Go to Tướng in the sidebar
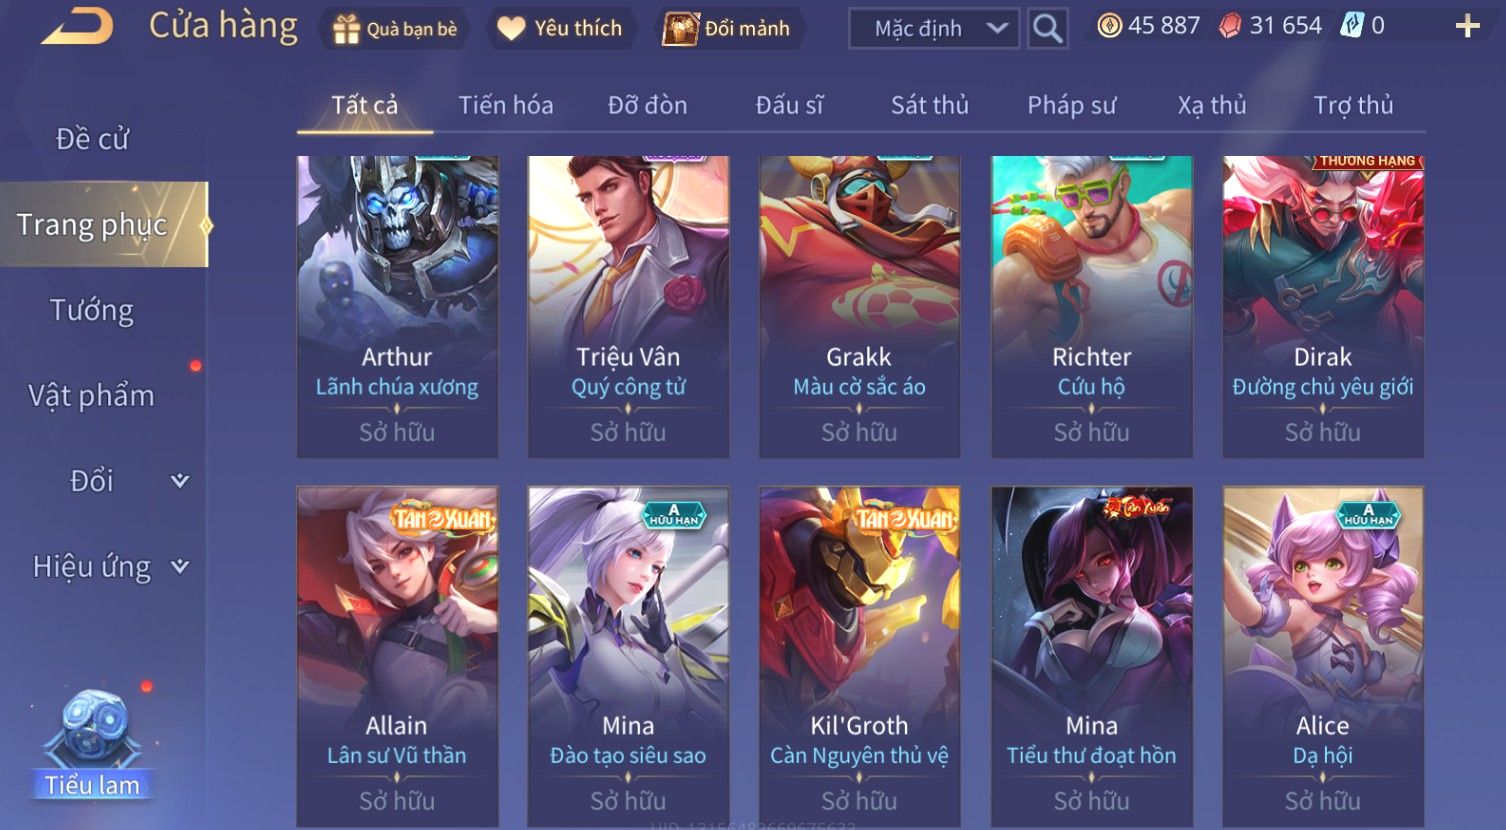This screenshot has height=830, width=1506. (92, 311)
